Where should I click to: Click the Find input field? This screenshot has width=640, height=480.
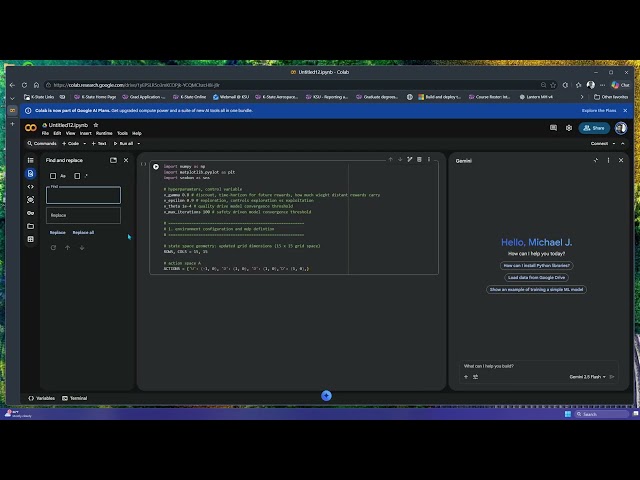click(x=83, y=195)
